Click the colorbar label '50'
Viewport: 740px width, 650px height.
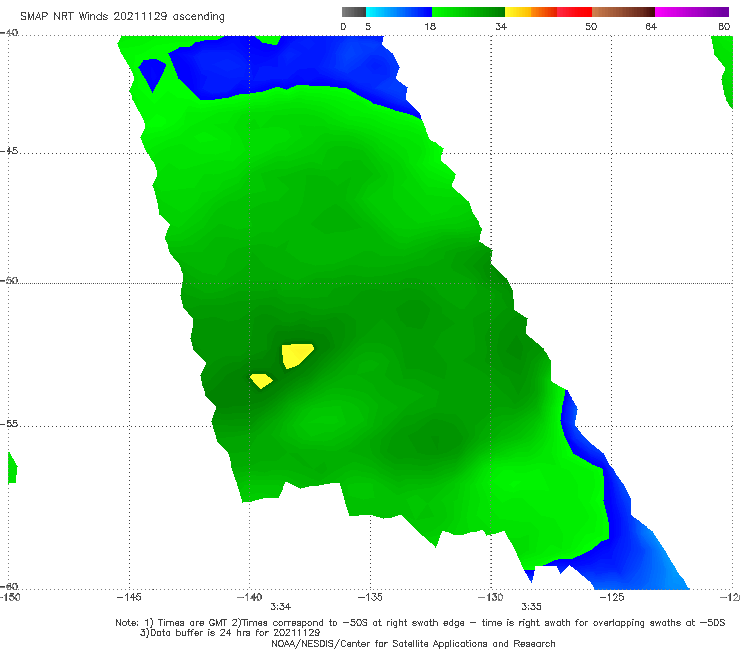(591, 26)
